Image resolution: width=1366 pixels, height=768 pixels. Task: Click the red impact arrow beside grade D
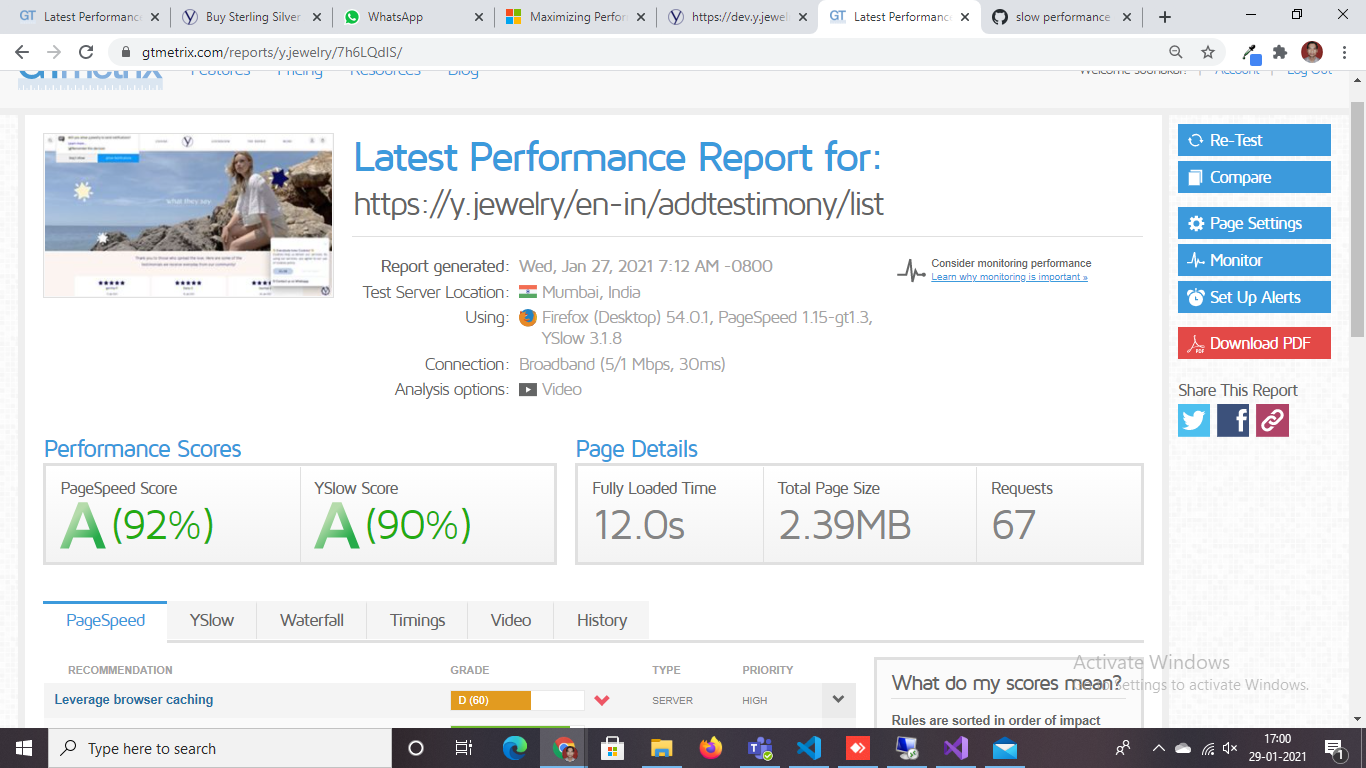[602, 700]
